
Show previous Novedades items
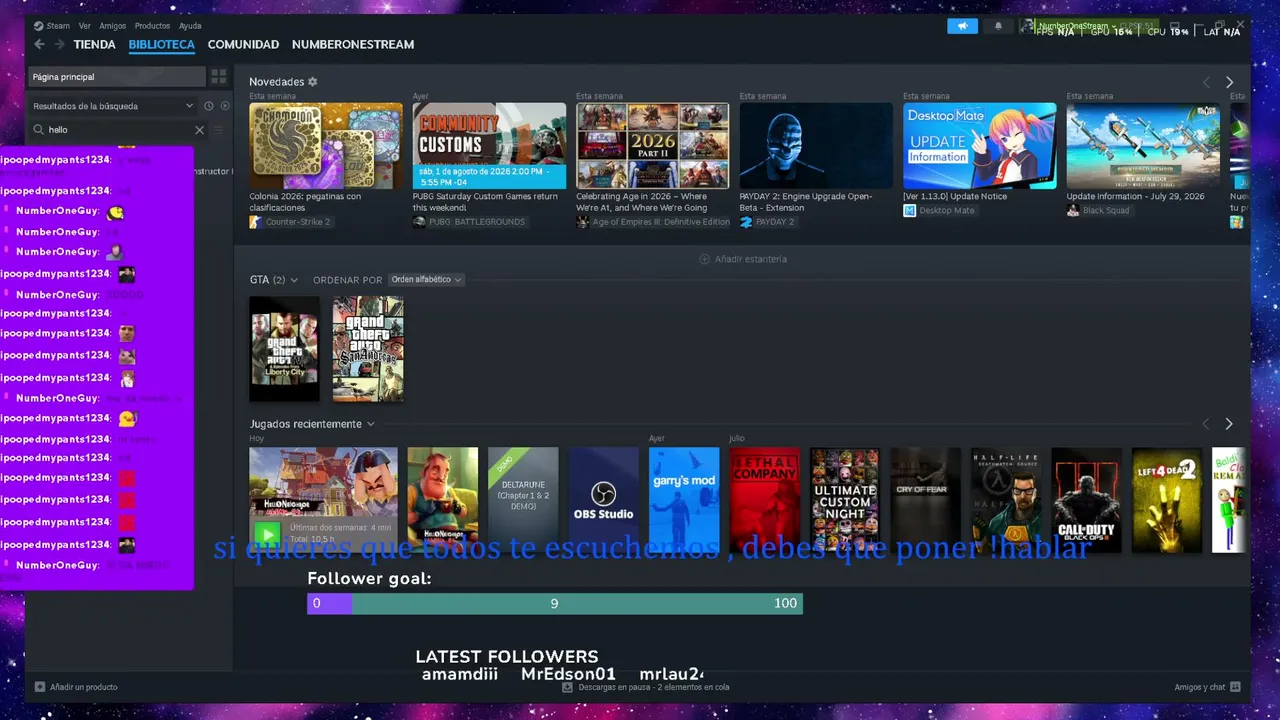pos(1206,82)
